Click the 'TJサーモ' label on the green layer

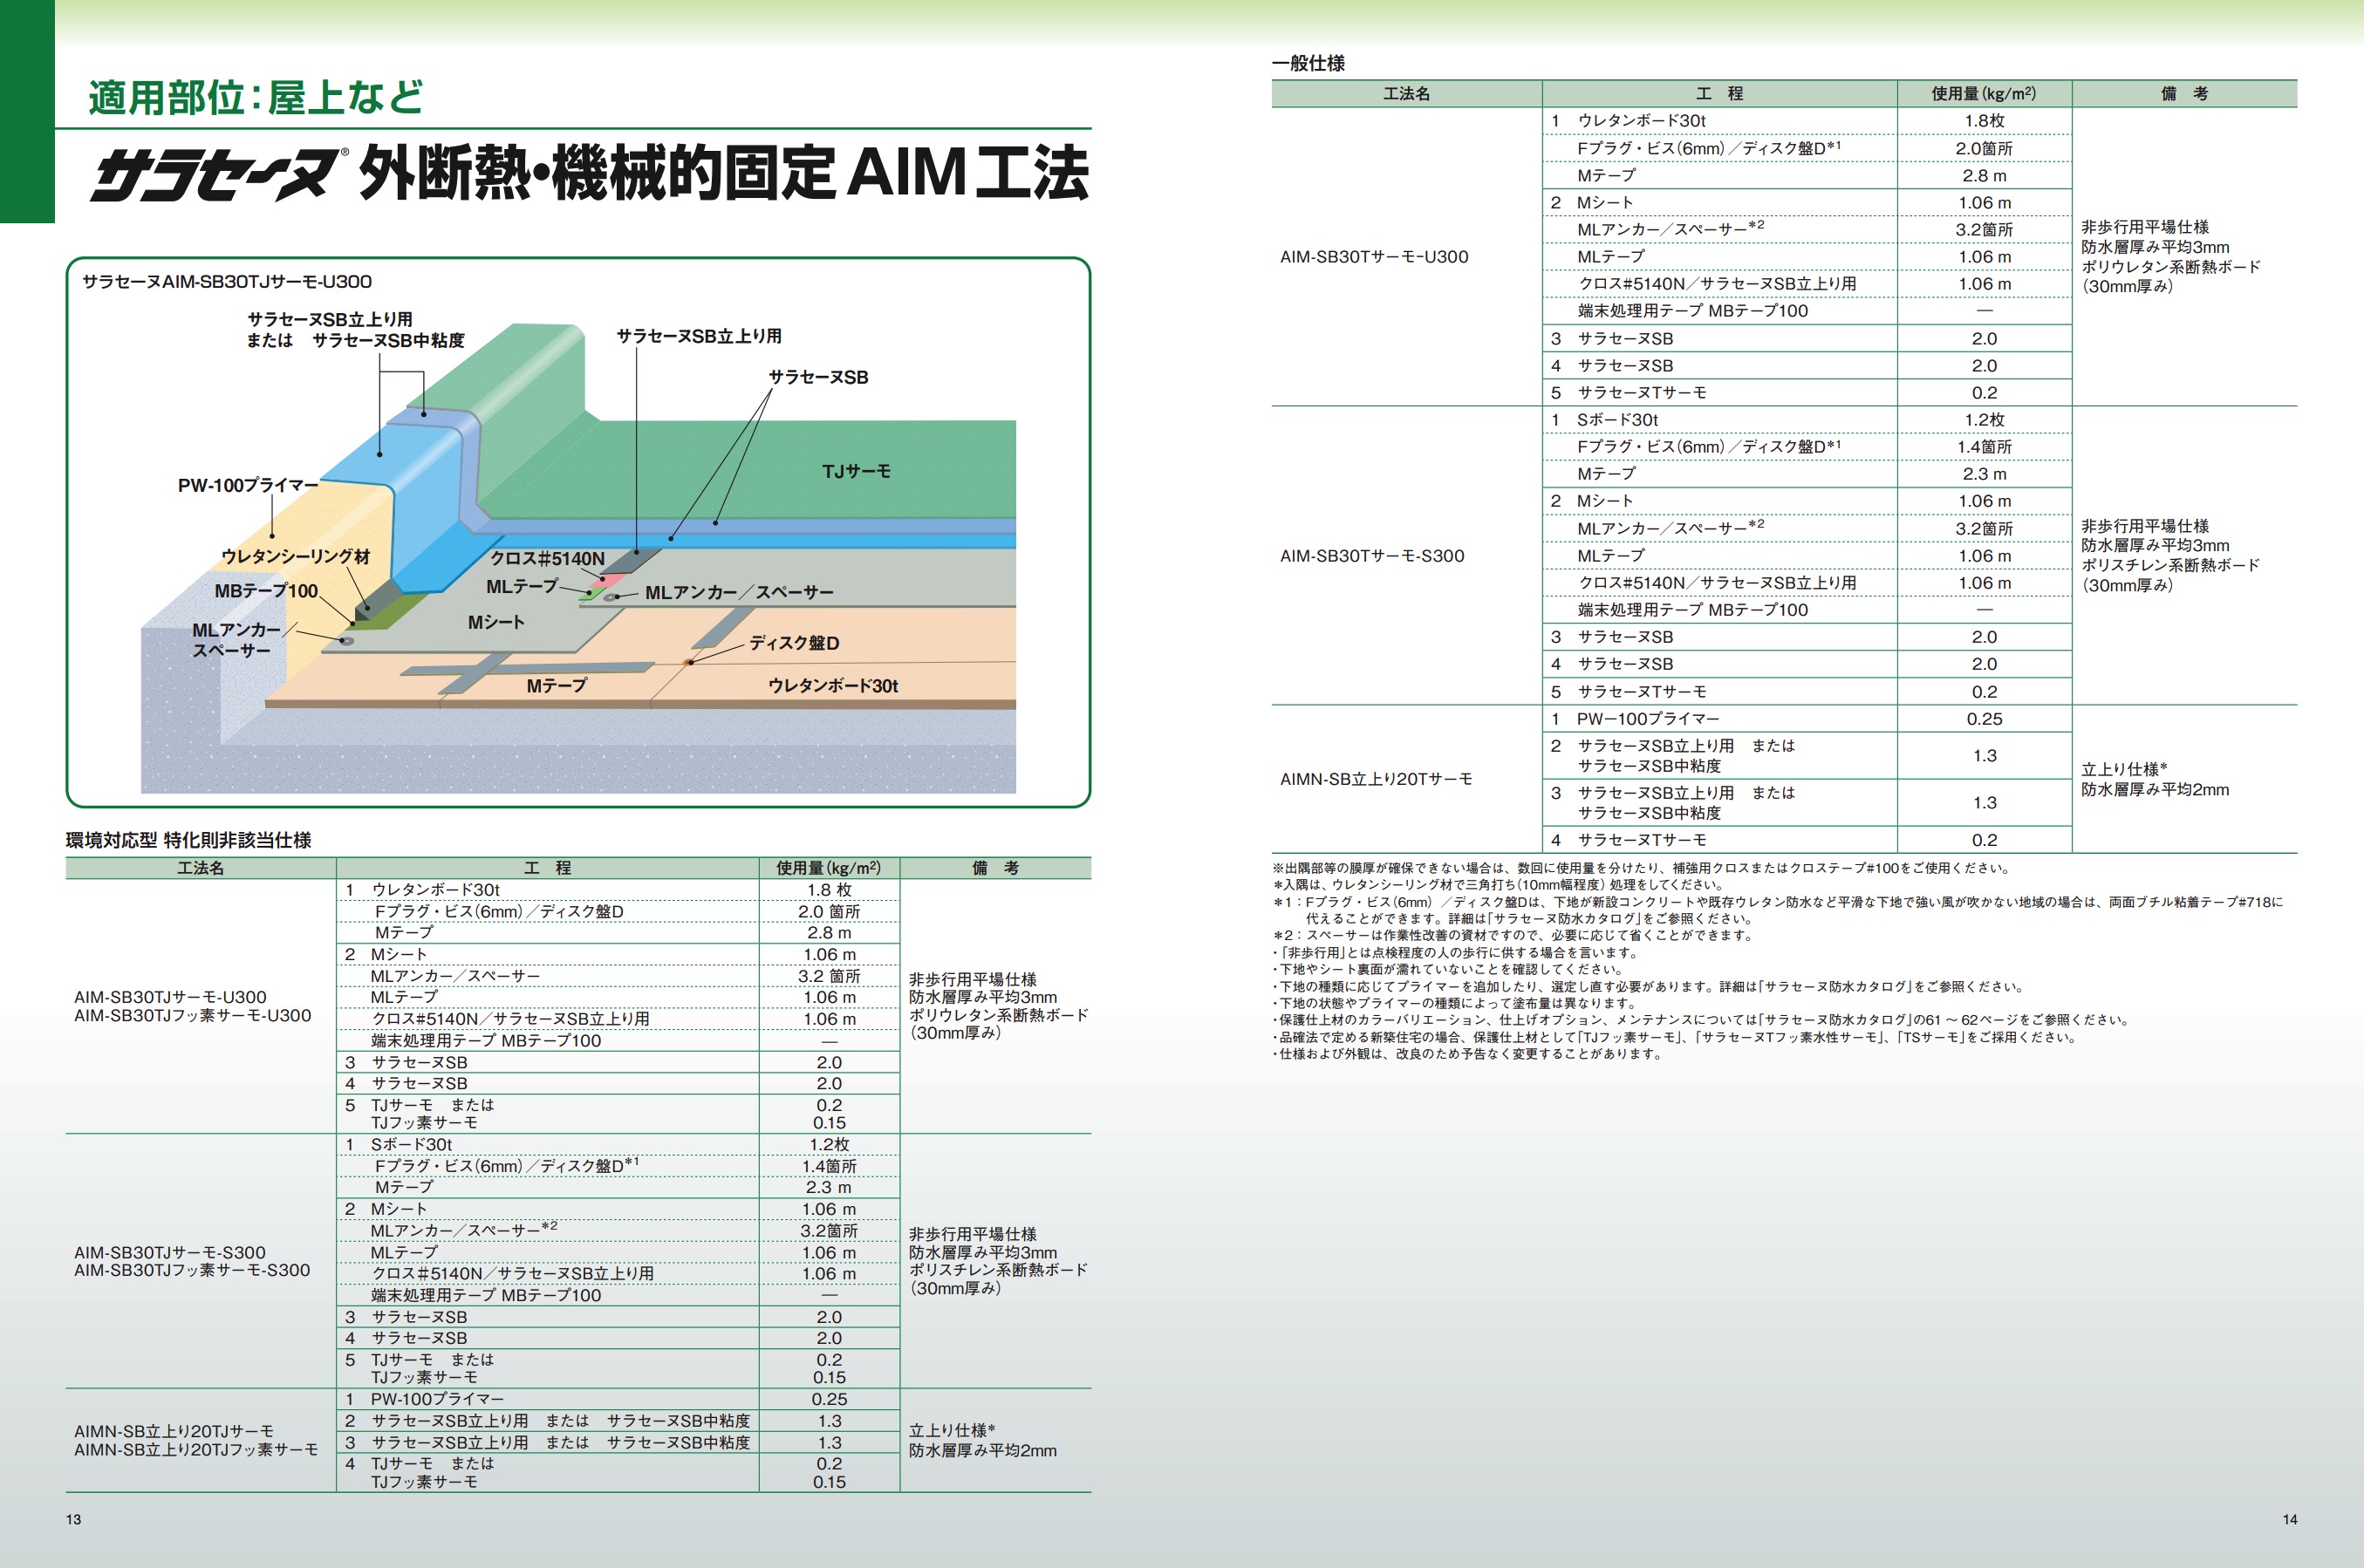[x=856, y=471]
